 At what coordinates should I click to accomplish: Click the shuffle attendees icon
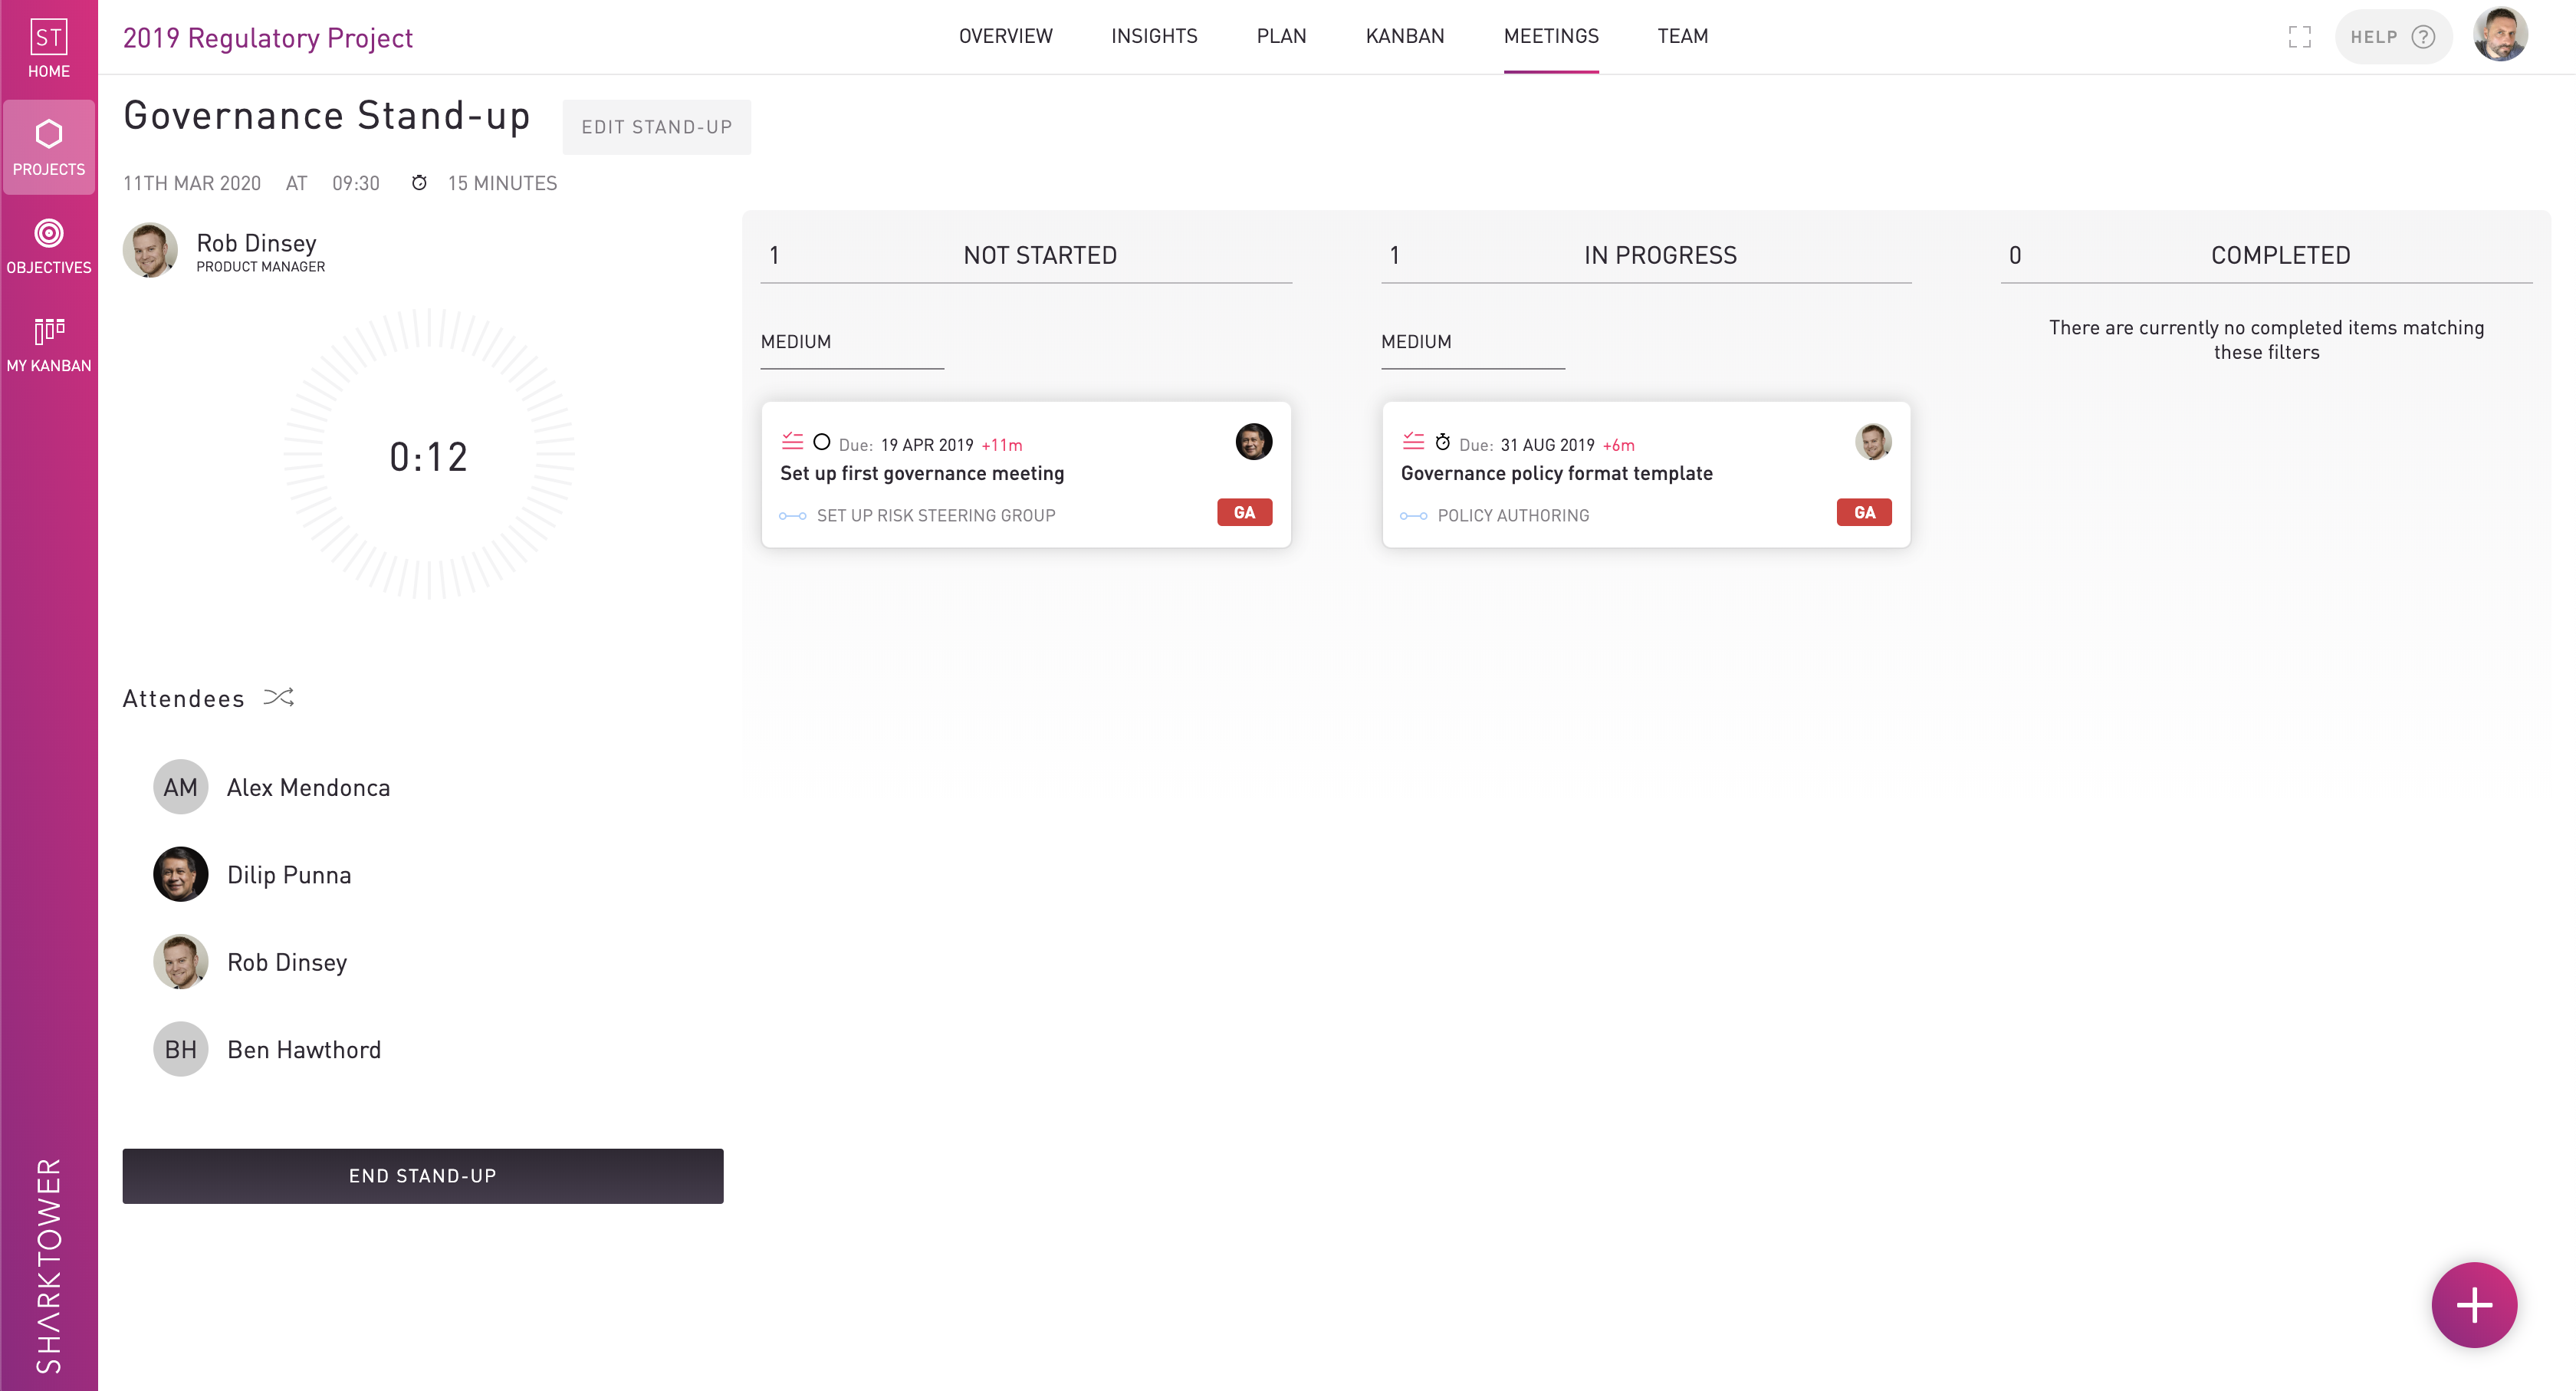278,697
